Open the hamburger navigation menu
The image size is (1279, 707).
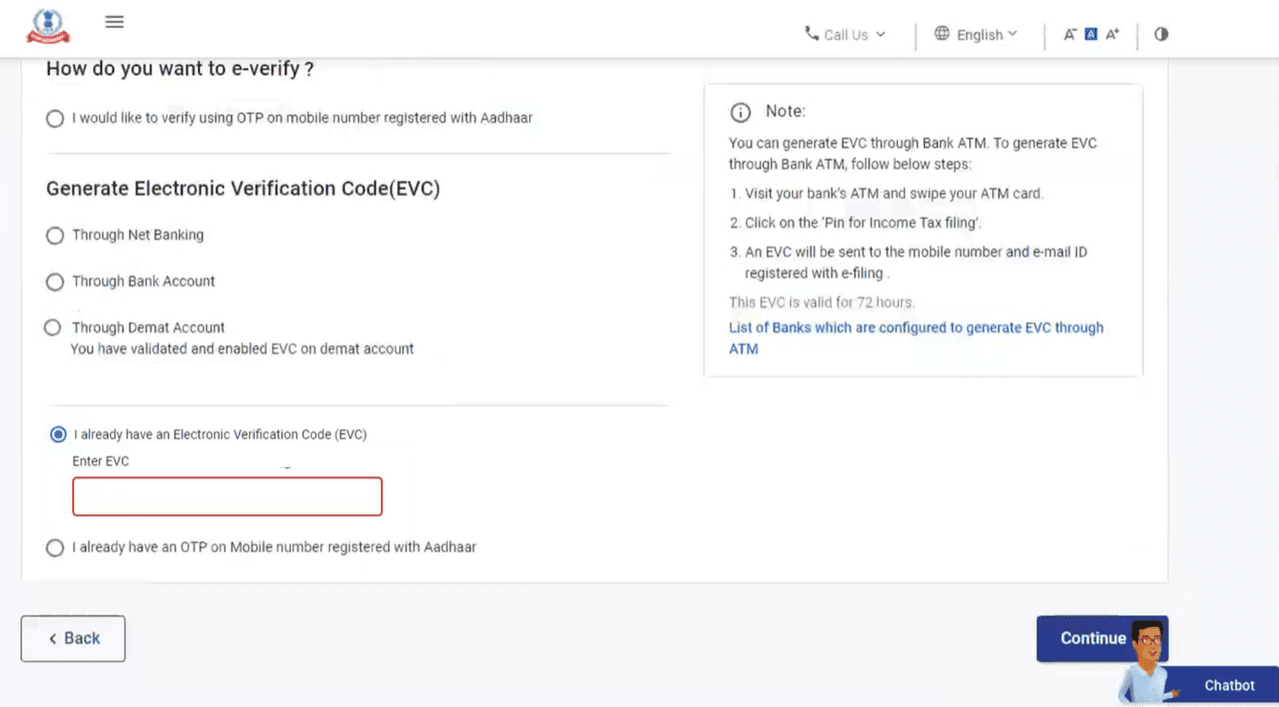(x=114, y=22)
